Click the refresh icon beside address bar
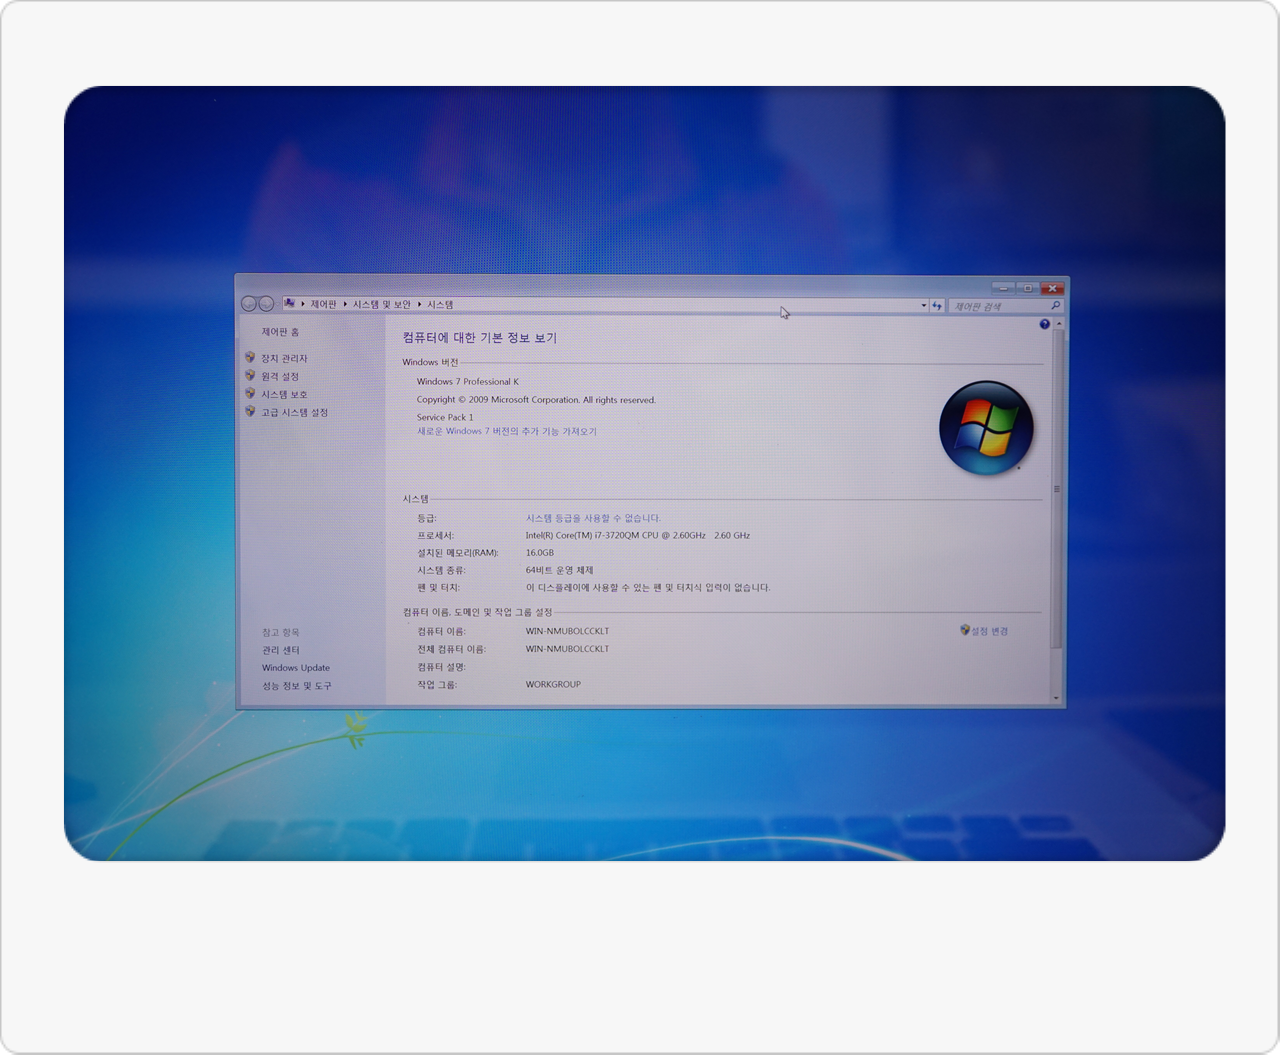 coord(937,306)
